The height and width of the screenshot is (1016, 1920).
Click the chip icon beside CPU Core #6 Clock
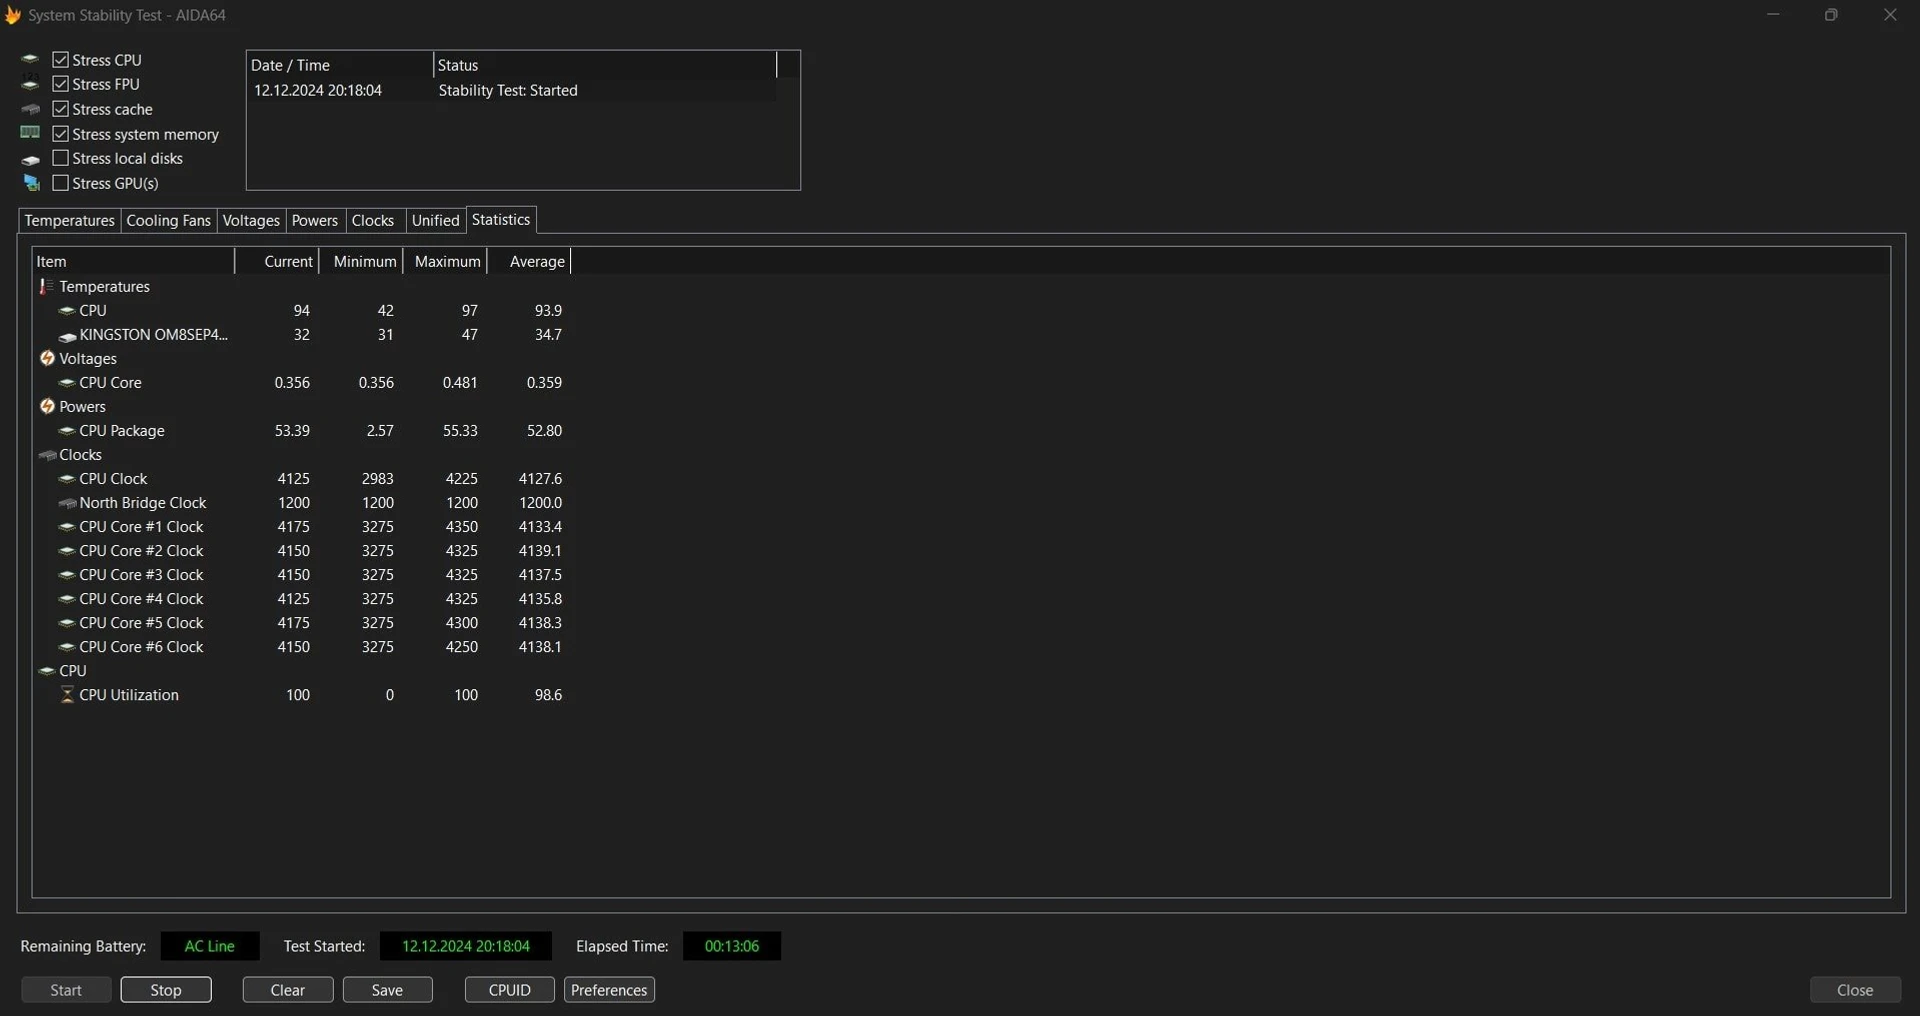67,647
